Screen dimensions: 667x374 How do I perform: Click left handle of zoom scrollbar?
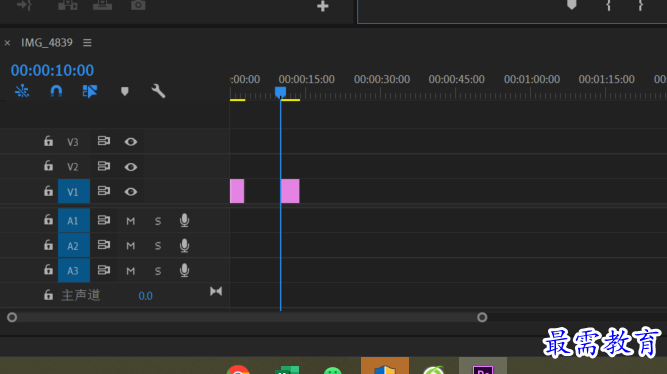[x=12, y=317]
